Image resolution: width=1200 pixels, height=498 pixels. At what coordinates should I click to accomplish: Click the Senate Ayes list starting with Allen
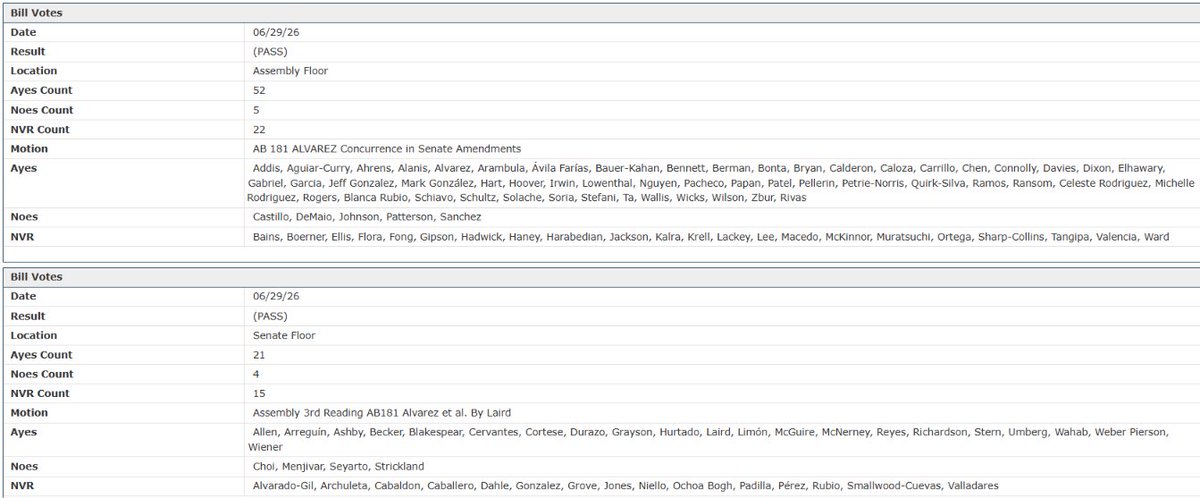(x=710, y=439)
